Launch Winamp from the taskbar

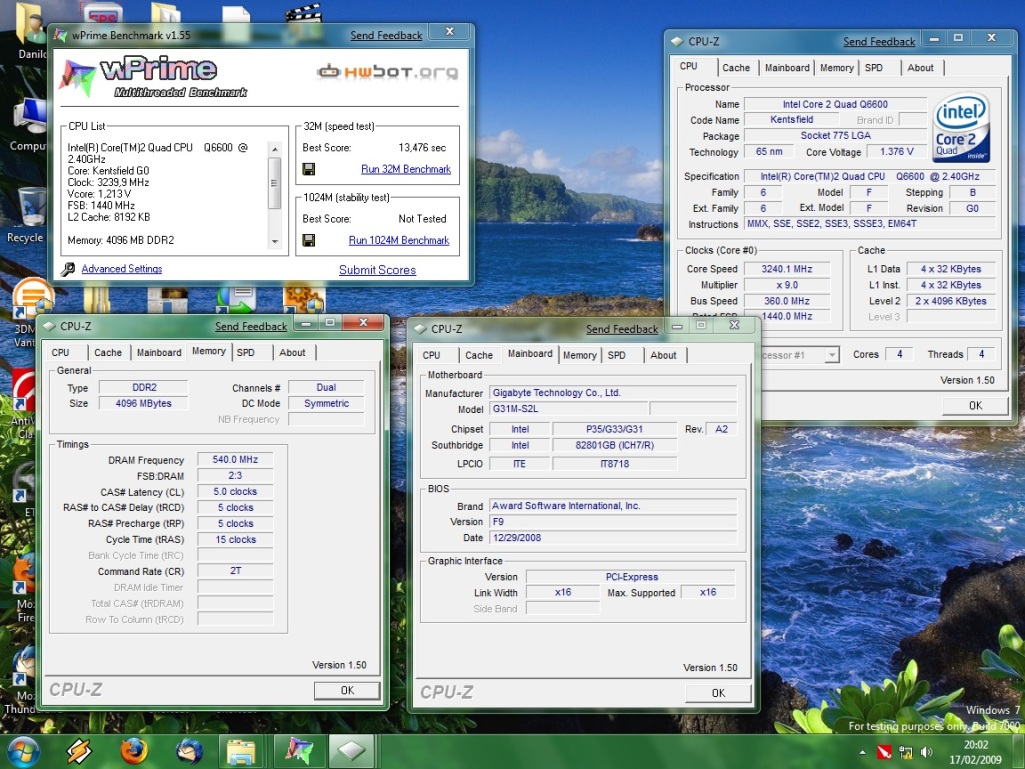coord(80,751)
